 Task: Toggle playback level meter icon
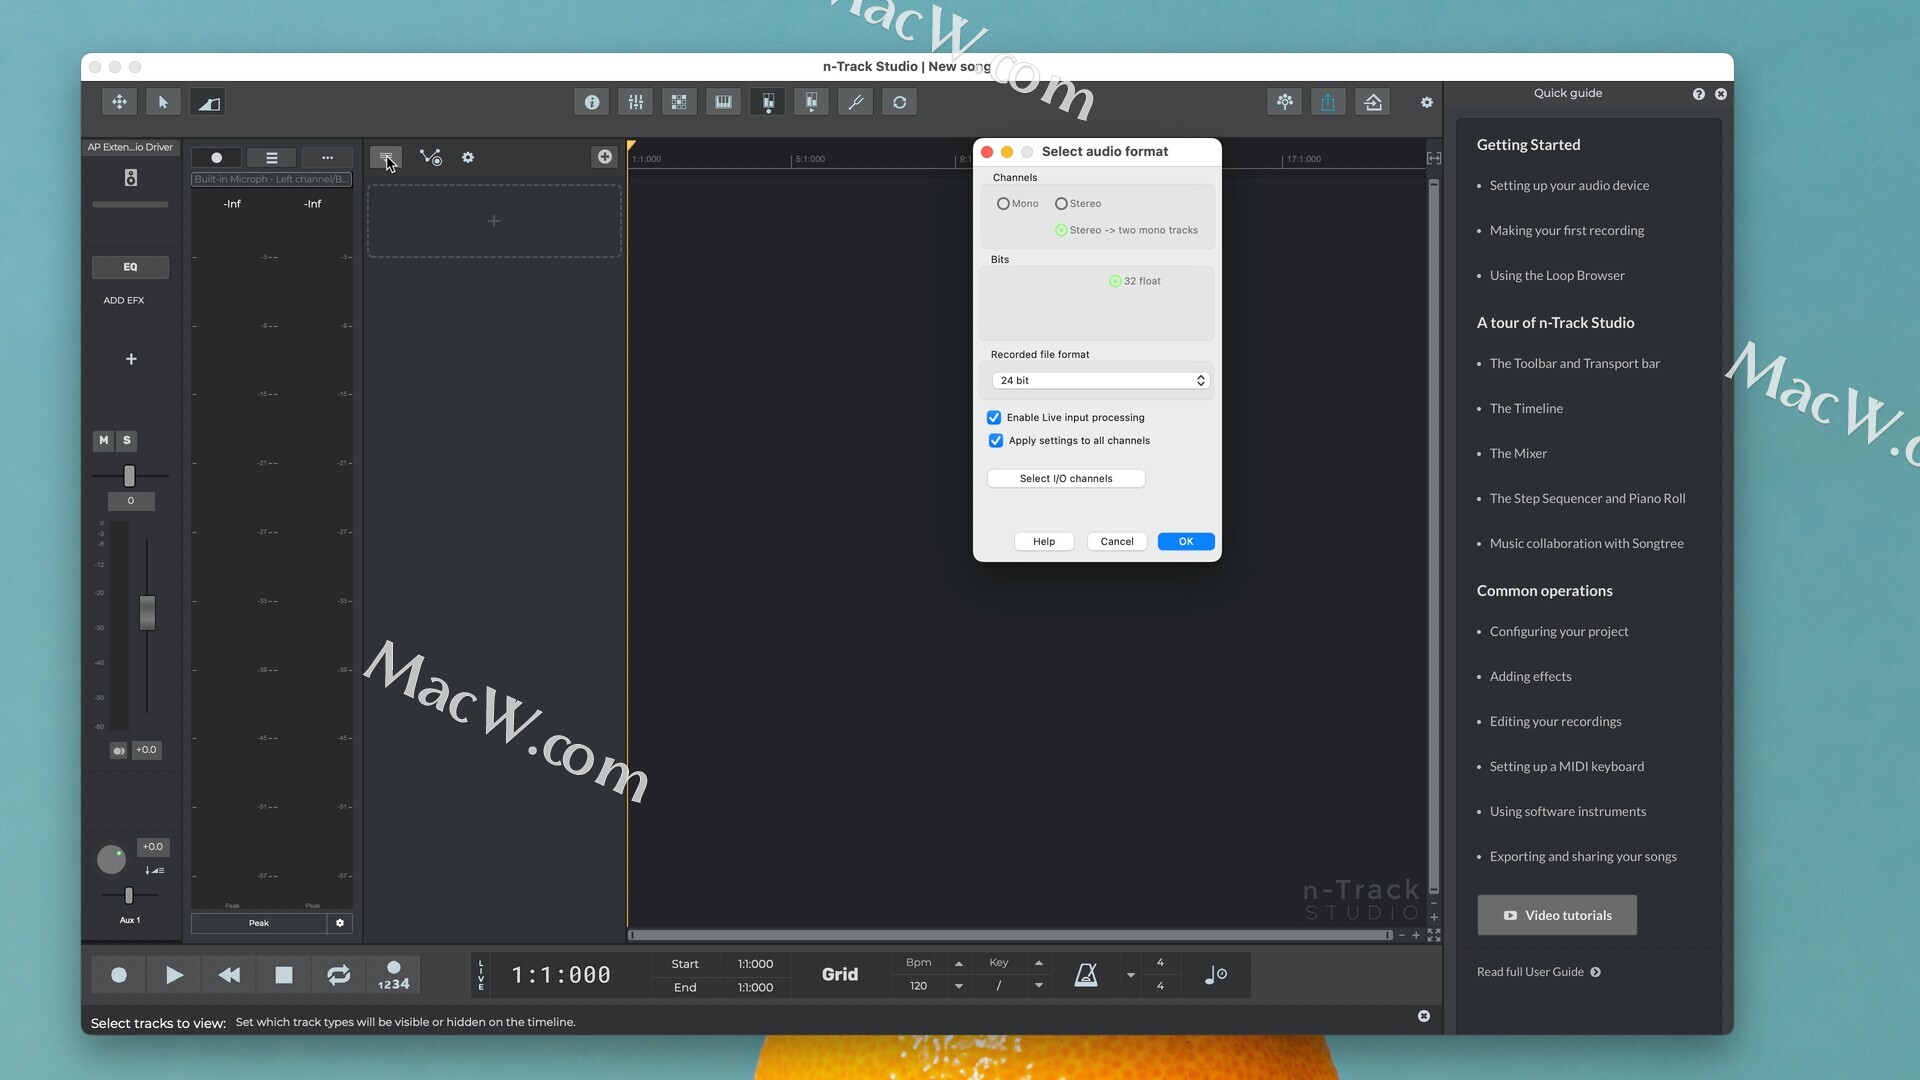[x=811, y=102]
